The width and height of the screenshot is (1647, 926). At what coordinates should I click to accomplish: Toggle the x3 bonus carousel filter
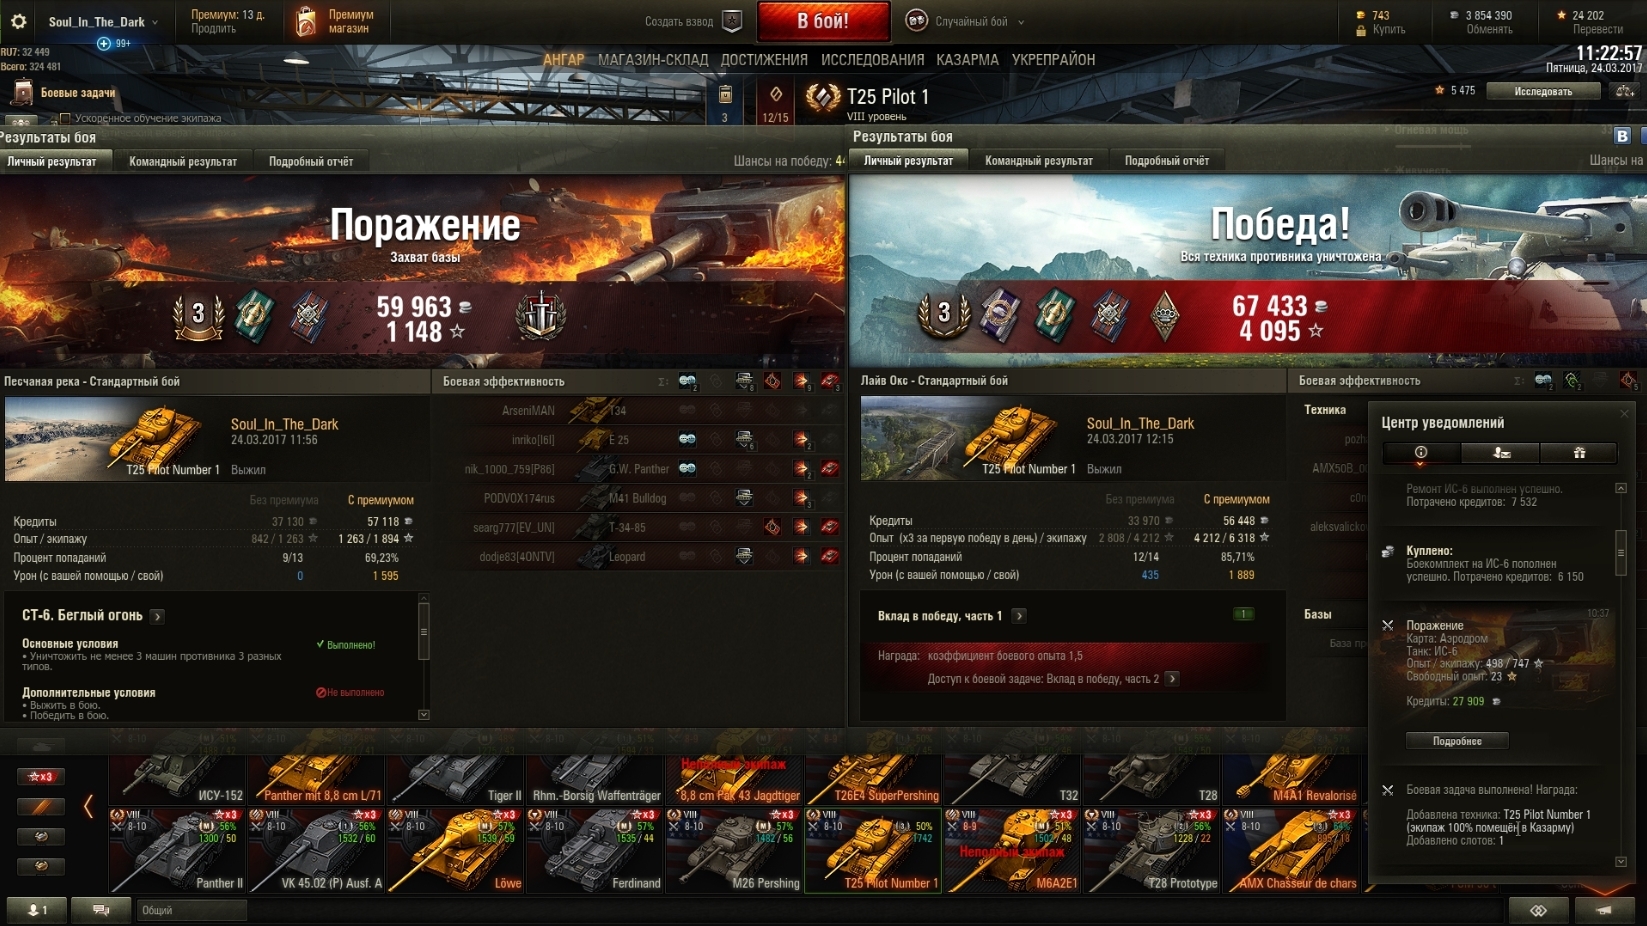pos(41,777)
